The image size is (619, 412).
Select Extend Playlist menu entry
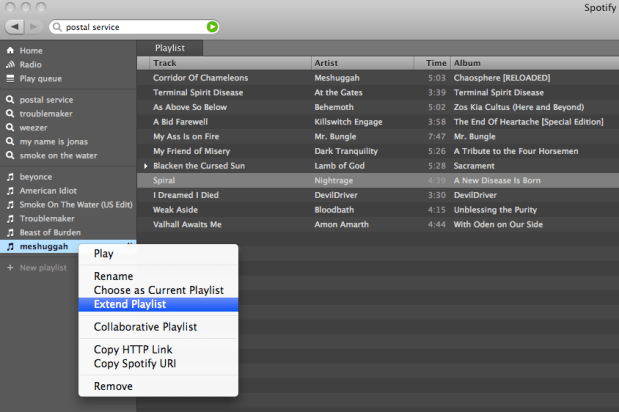tap(158, 304)
